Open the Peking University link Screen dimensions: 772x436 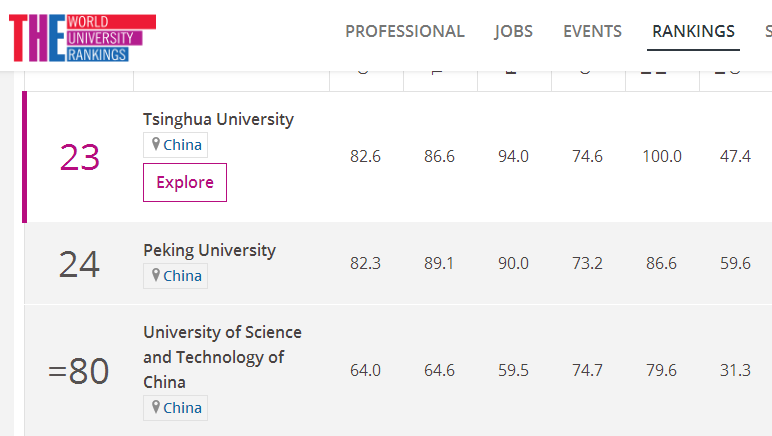pyautogui.click(x=209, y=250)
